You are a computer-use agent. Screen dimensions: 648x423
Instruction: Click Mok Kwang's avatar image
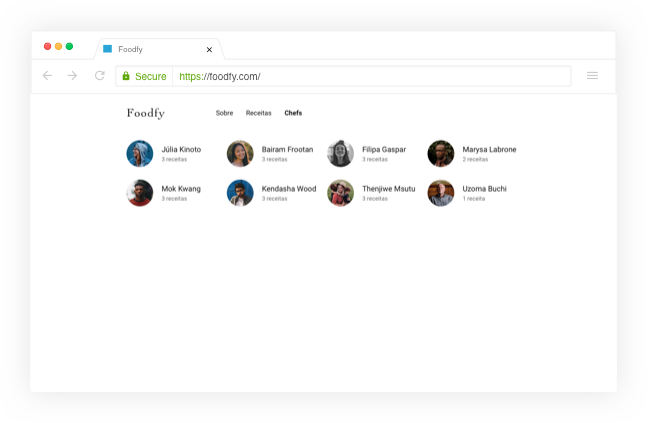click(140, 193)
